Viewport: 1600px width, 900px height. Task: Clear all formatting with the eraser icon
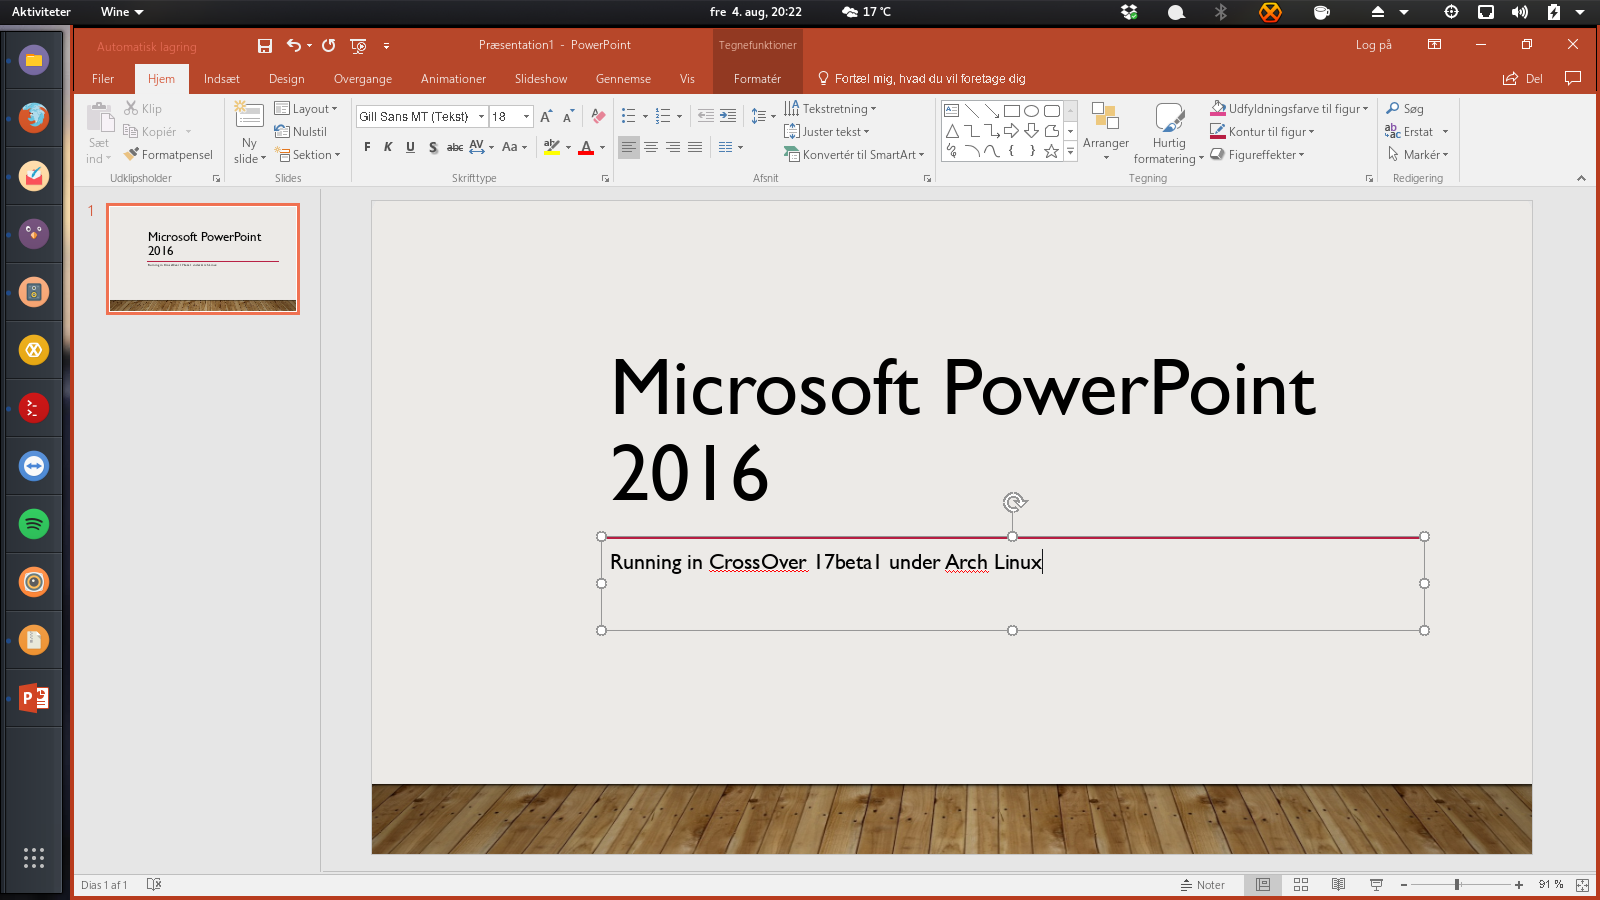coord(598,117)
